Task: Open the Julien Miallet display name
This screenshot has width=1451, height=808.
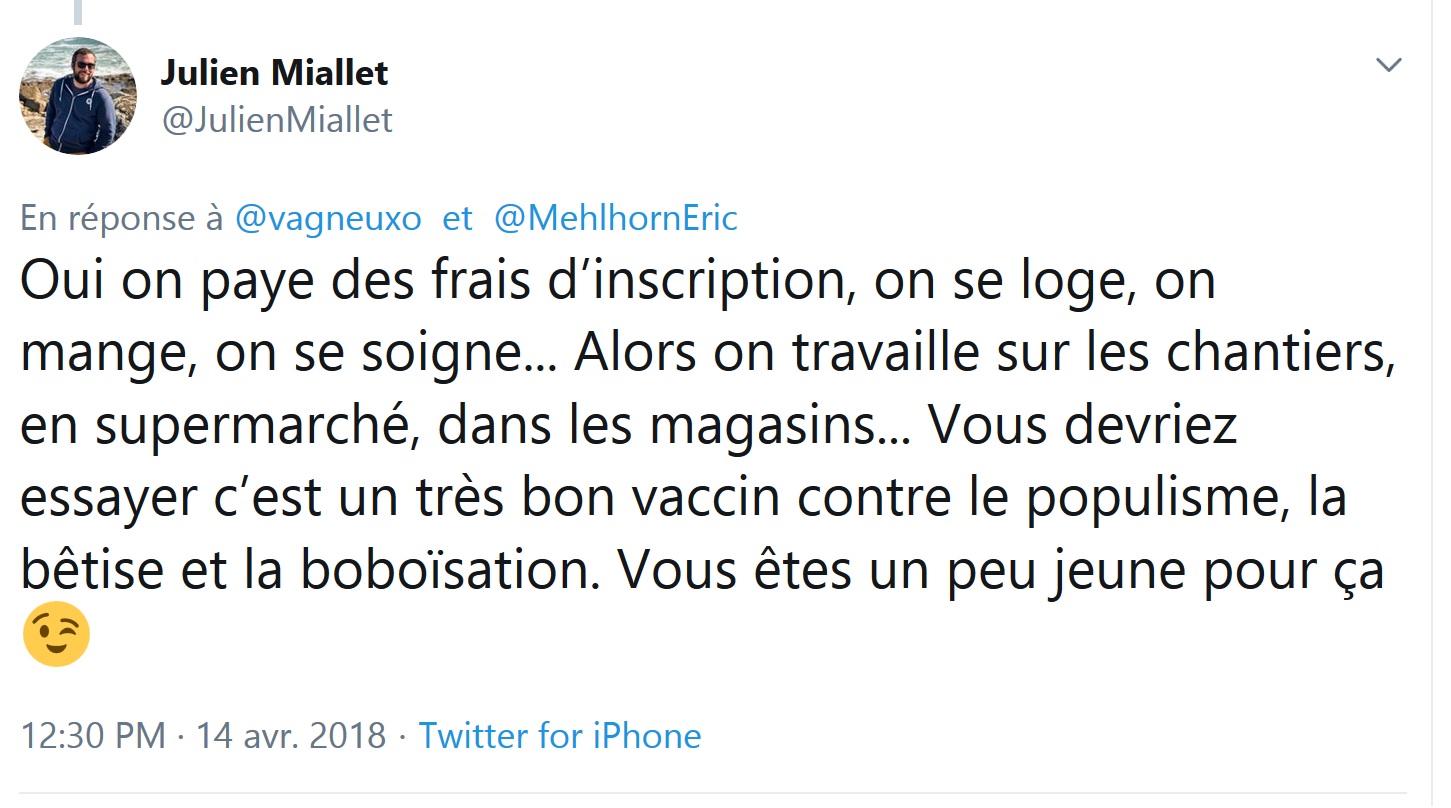Action: click(274, 73)
